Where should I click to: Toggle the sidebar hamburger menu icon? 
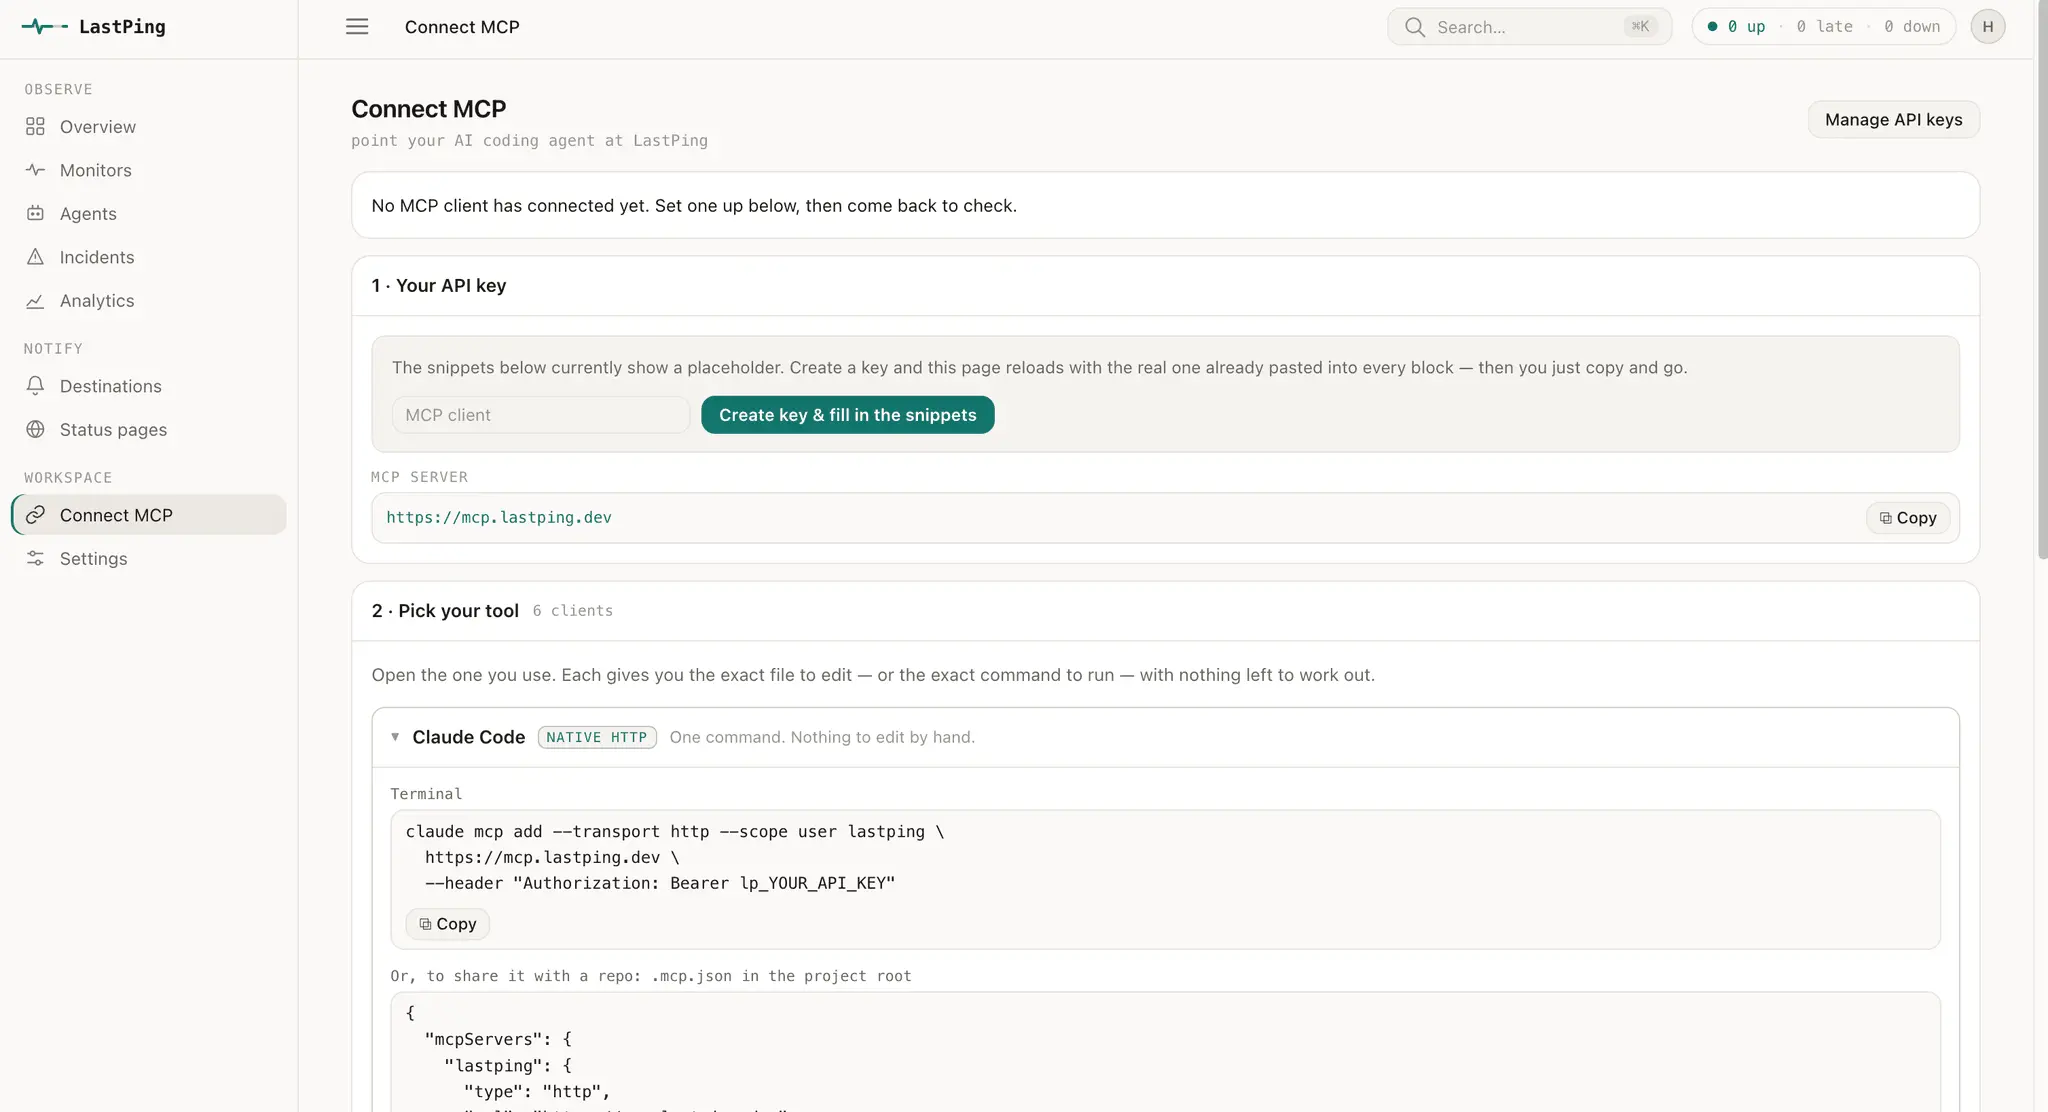[x=357, y=27]
